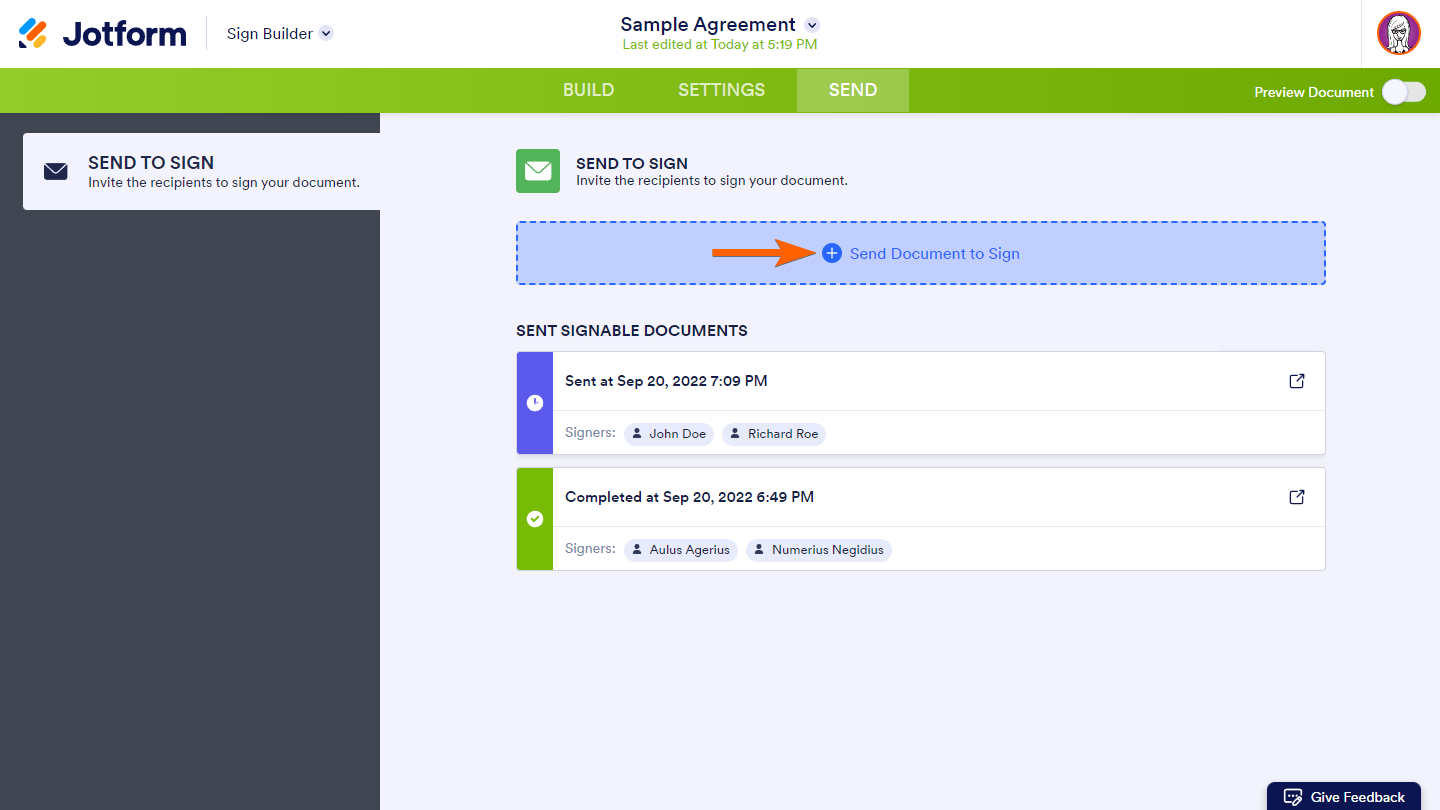
Task: Expand the Sign Builder dropdown
Action: point(326,34)
